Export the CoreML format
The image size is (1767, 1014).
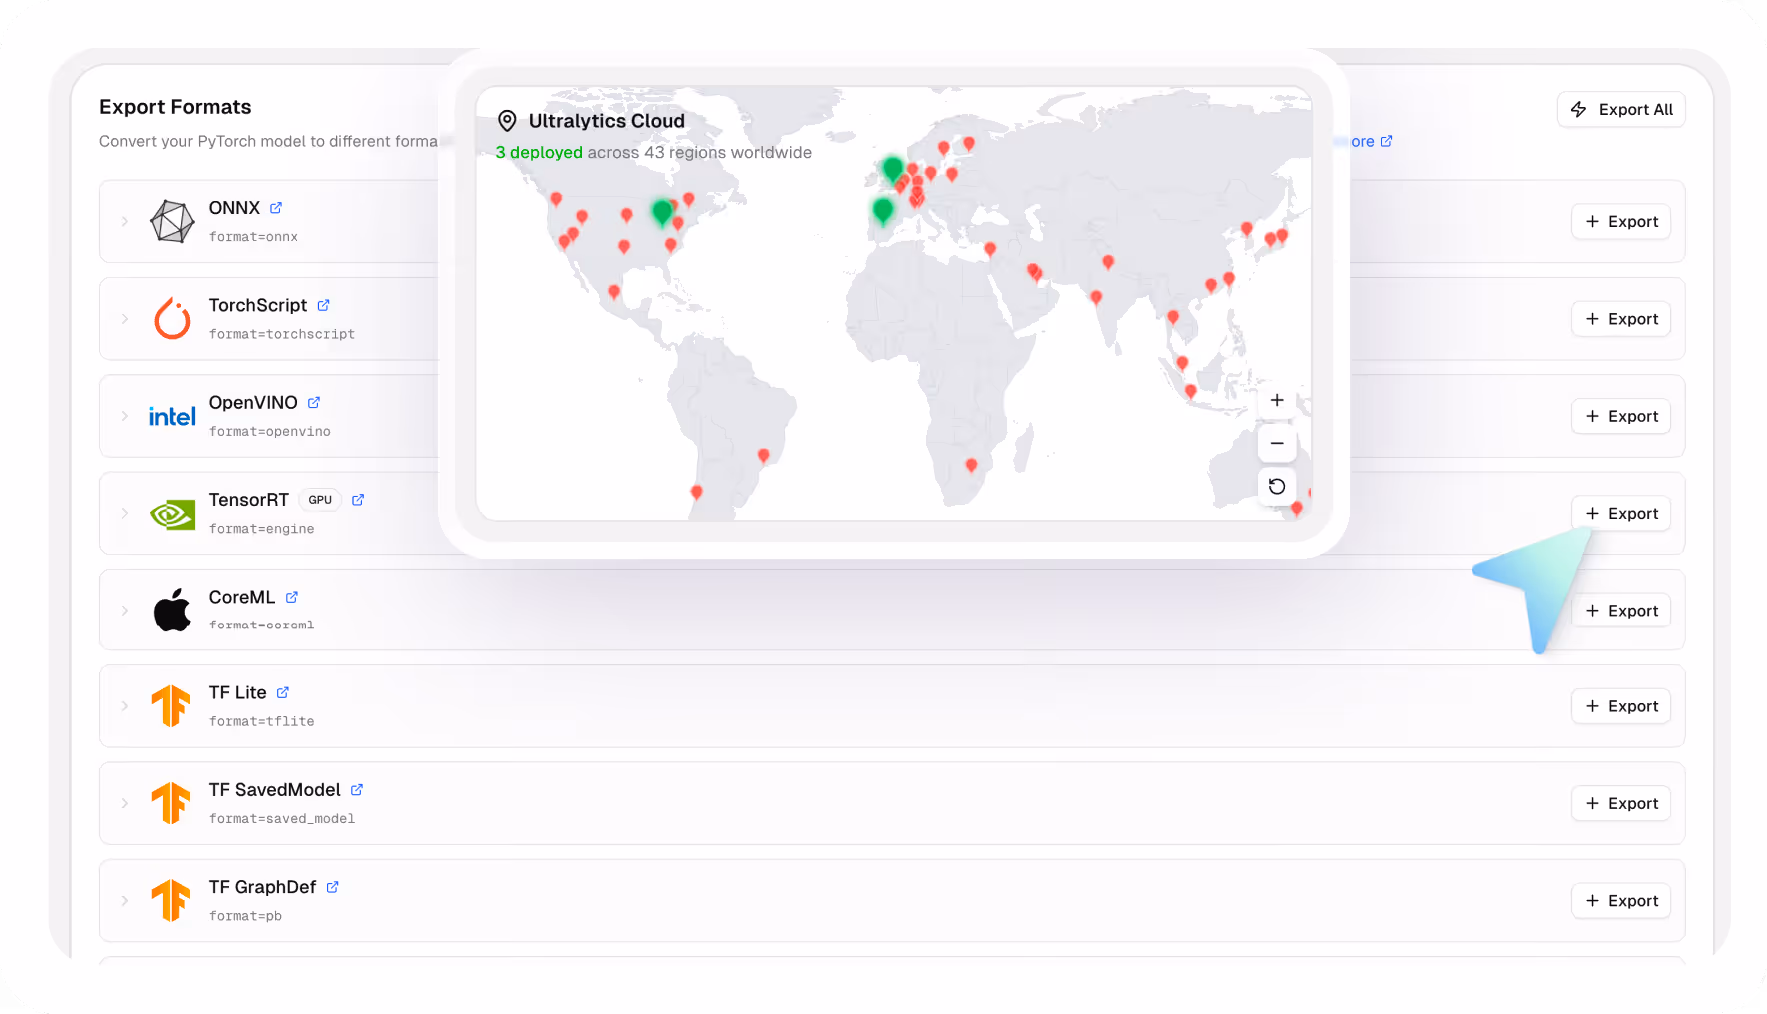point(1620,610)
